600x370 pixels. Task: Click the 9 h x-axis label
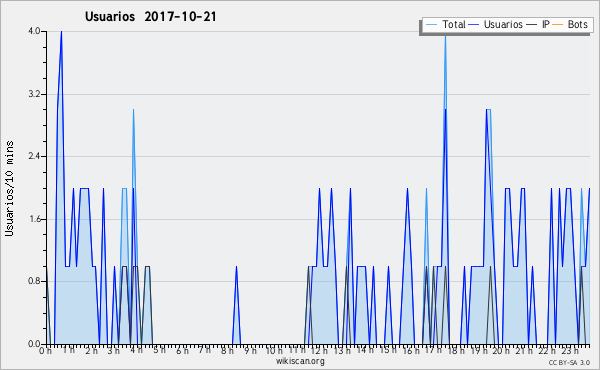click(250, 351)
